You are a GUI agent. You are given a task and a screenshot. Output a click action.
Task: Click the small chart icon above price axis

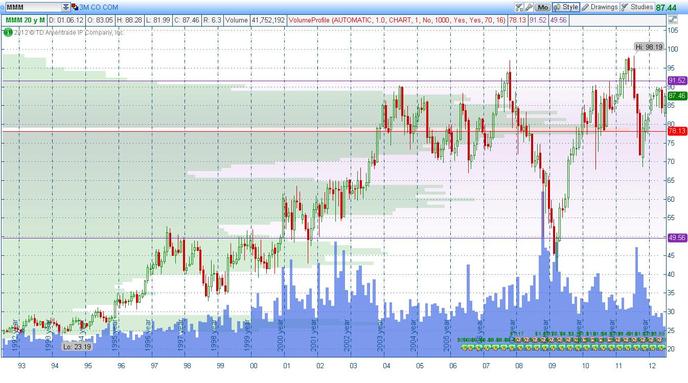673,19
